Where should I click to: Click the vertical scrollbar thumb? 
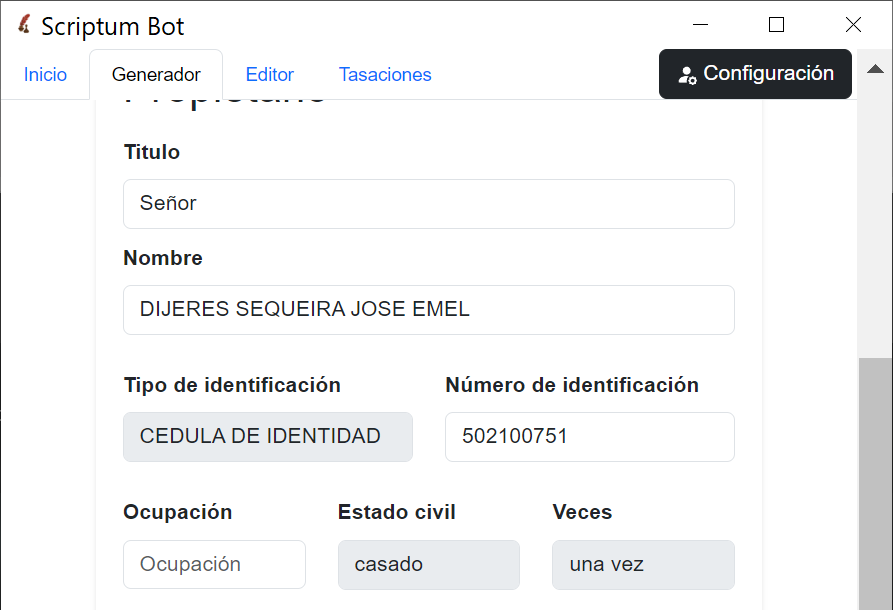pyautogui.click(x=875, y=484)
